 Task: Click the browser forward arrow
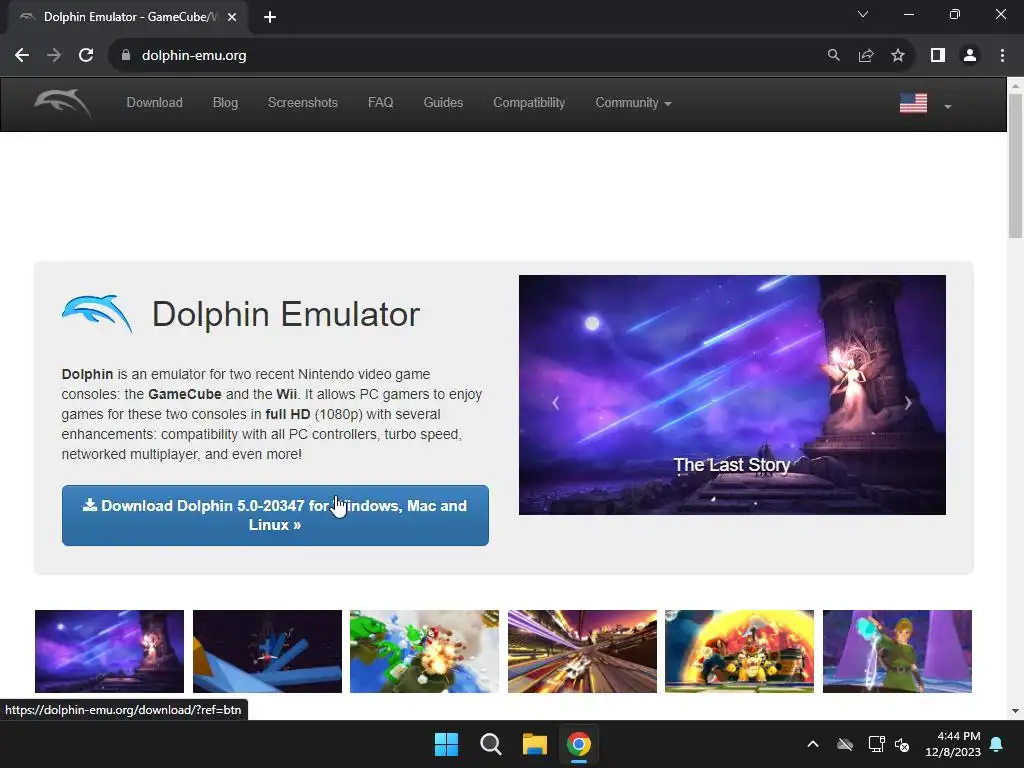click(x=54, y=56)
